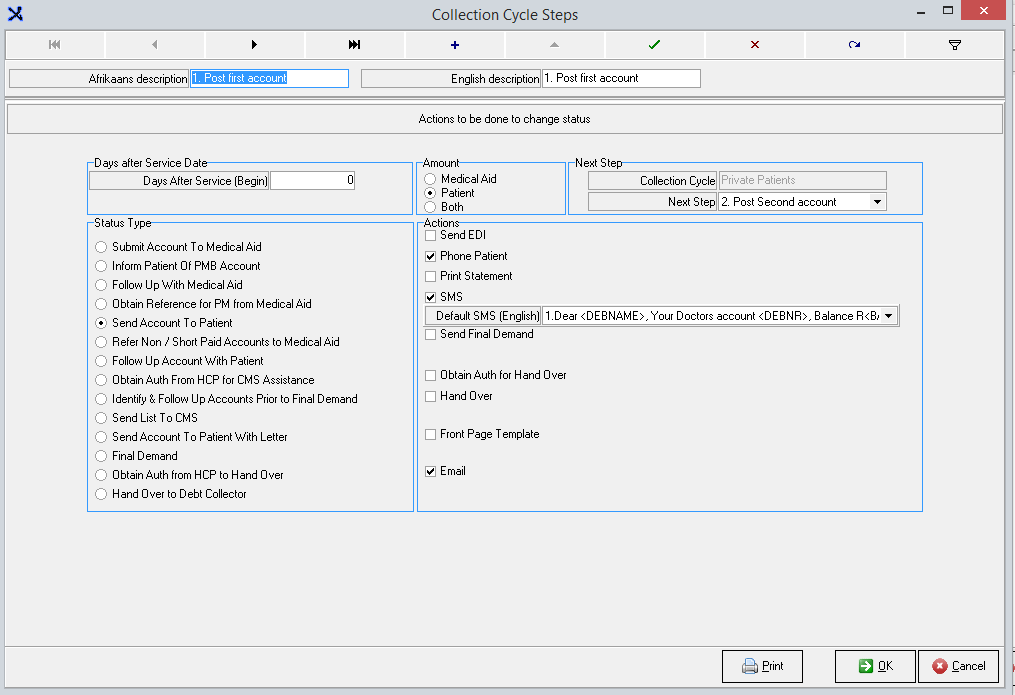This screenshot has height=695, width=1015.
Task: Click Cancel button
Action: pos(958,666)
